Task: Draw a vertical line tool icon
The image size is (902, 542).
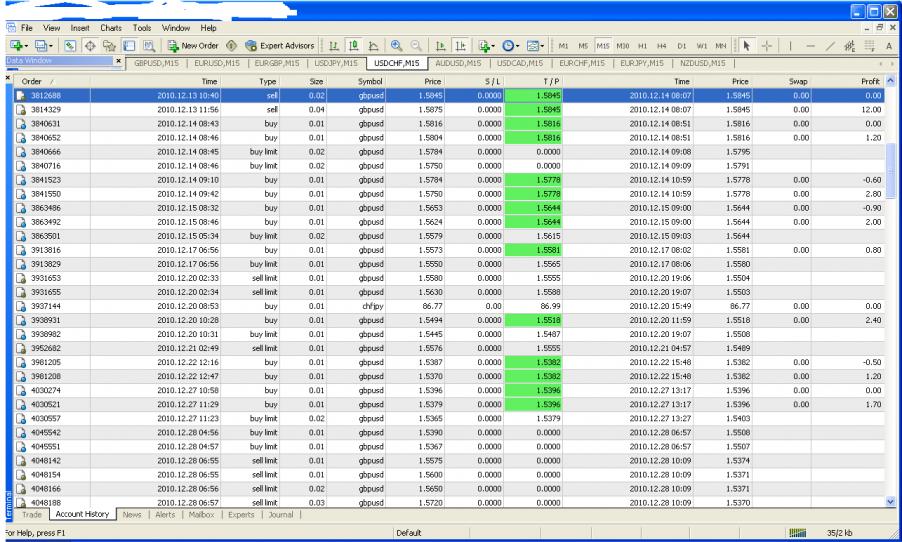Action: pos(790,45)
